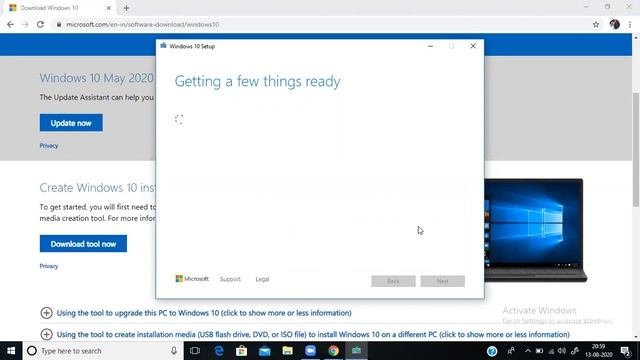The image size is (640, 360).
Task: Open Privacy link under Update now
Action: point(49,146)
